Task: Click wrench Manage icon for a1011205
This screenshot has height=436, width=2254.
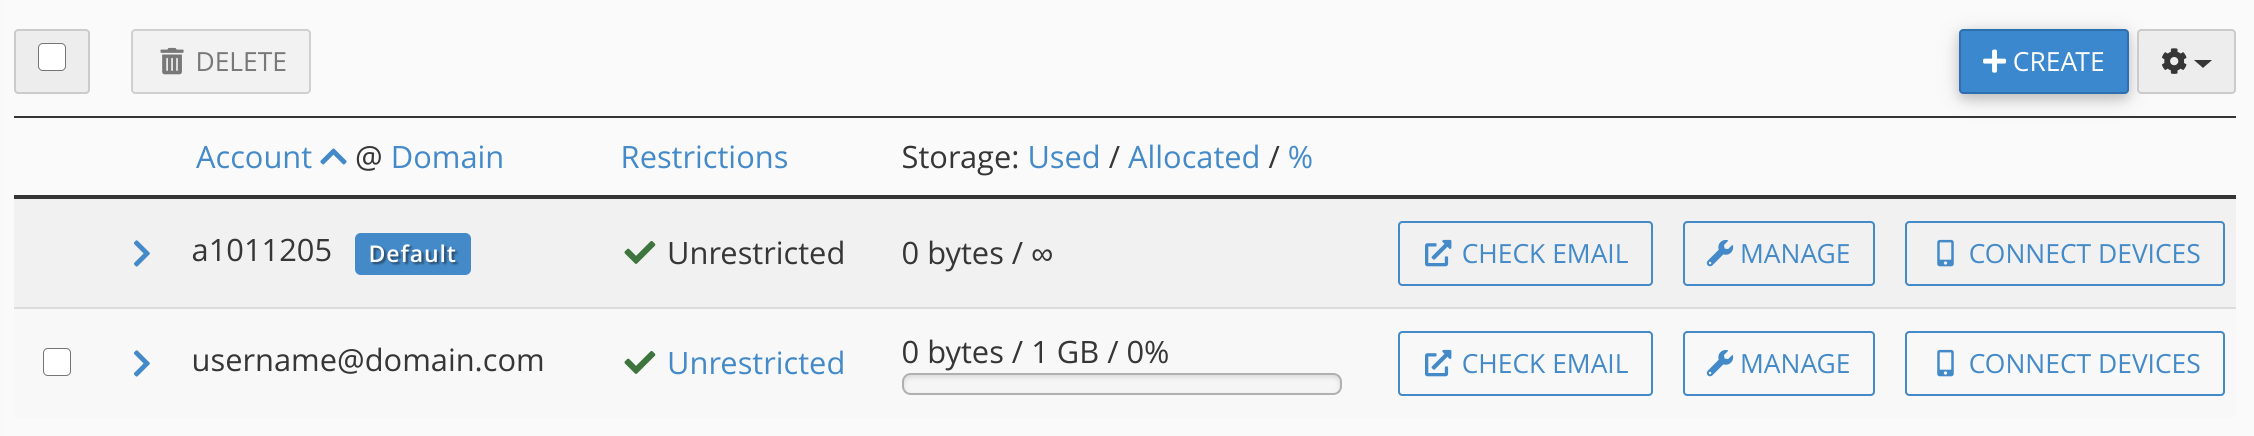Action: coord(1719,254)
